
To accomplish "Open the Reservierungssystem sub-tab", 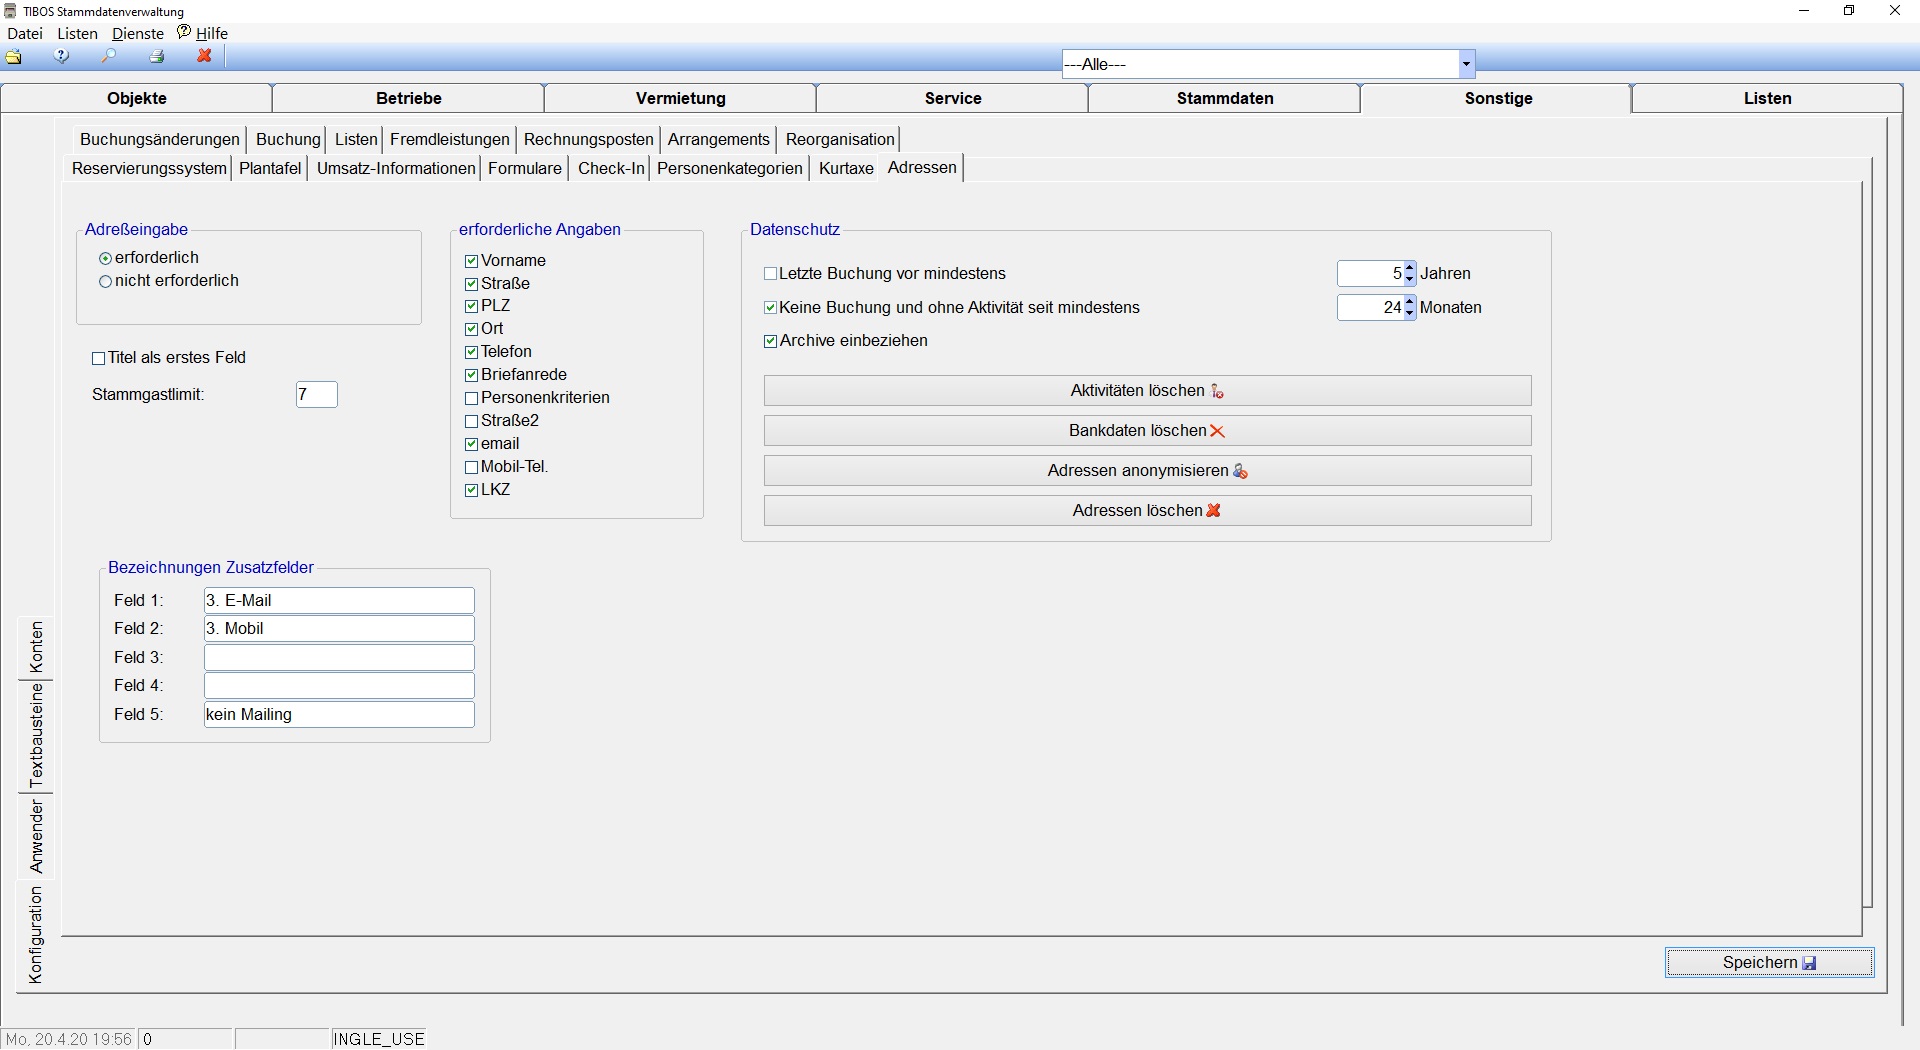I will (149, 168).
